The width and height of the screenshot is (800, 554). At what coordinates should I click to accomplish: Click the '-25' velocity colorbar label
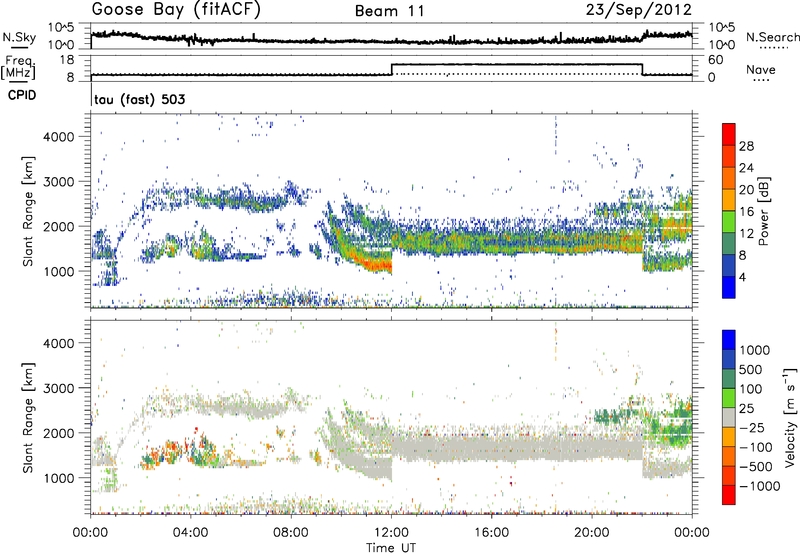point(754,427)
